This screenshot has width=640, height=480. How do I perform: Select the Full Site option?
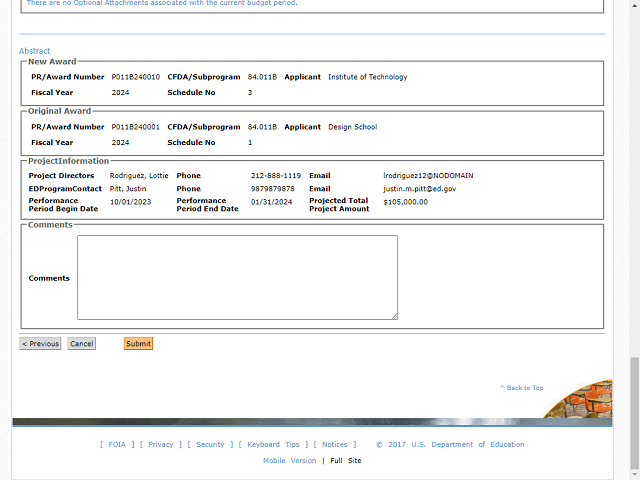(x=346, y=460)
